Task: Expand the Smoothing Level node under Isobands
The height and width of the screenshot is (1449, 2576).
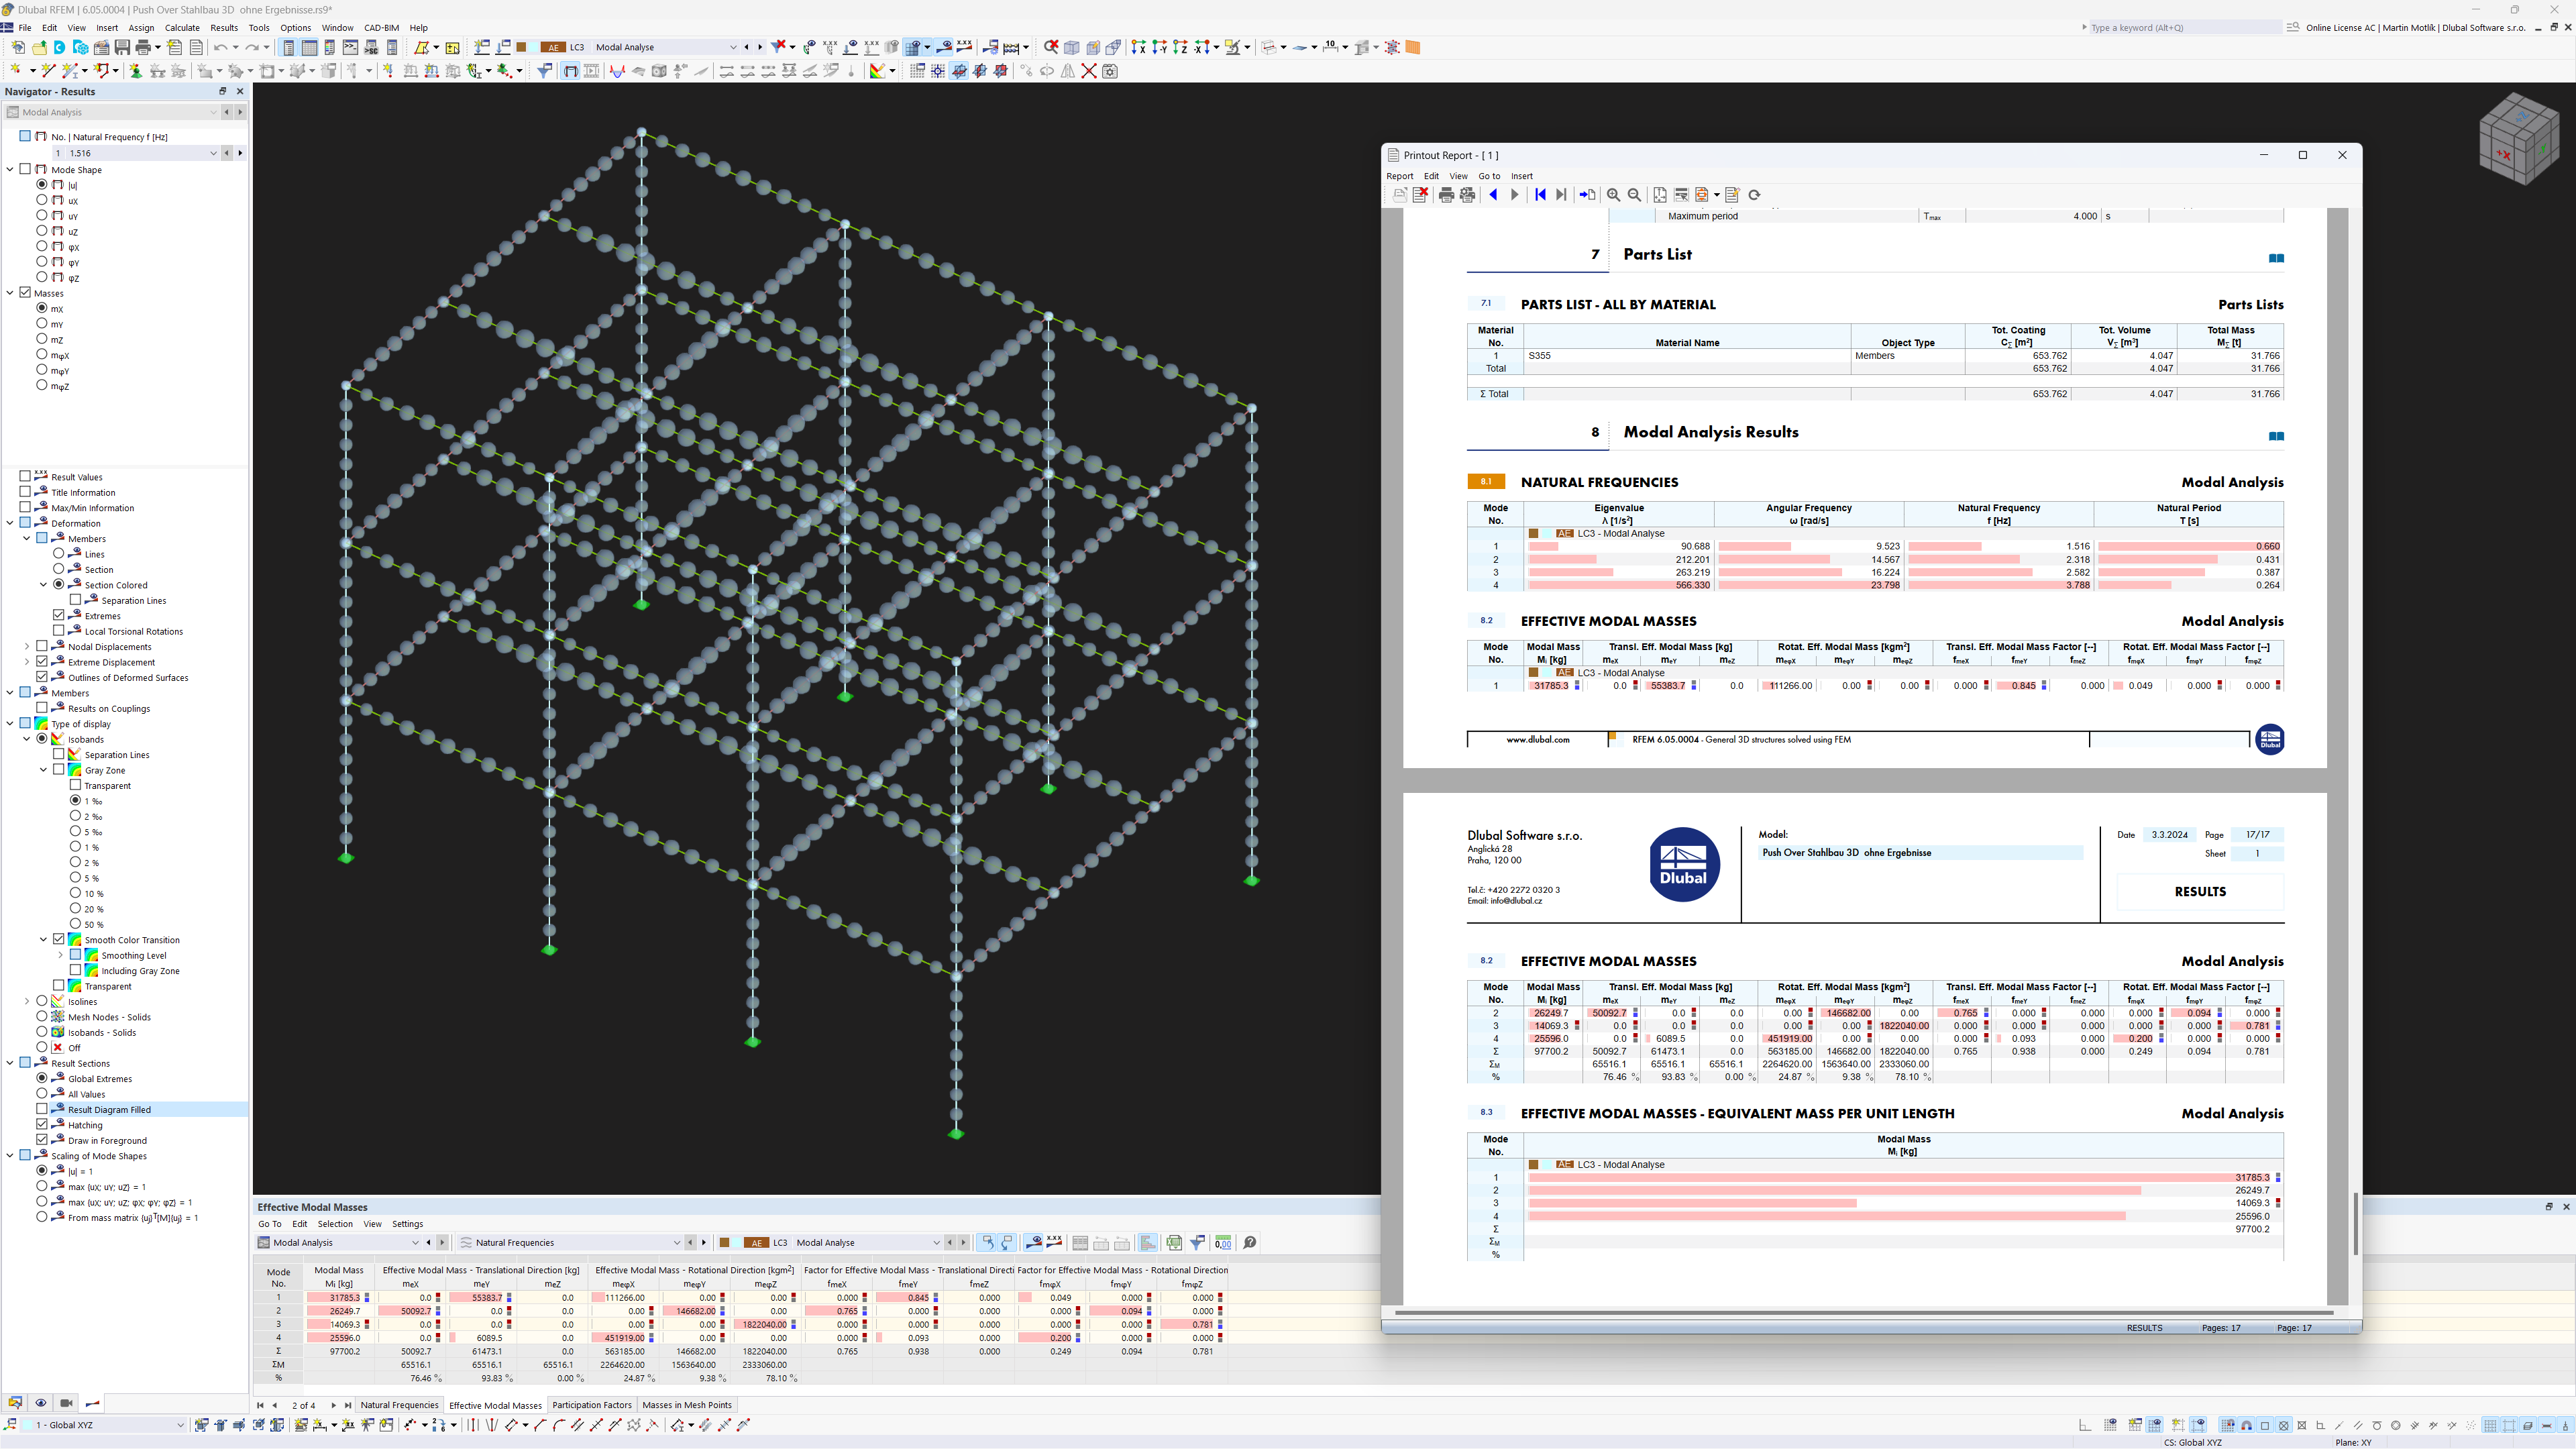Action: click(x=61, y=955)
